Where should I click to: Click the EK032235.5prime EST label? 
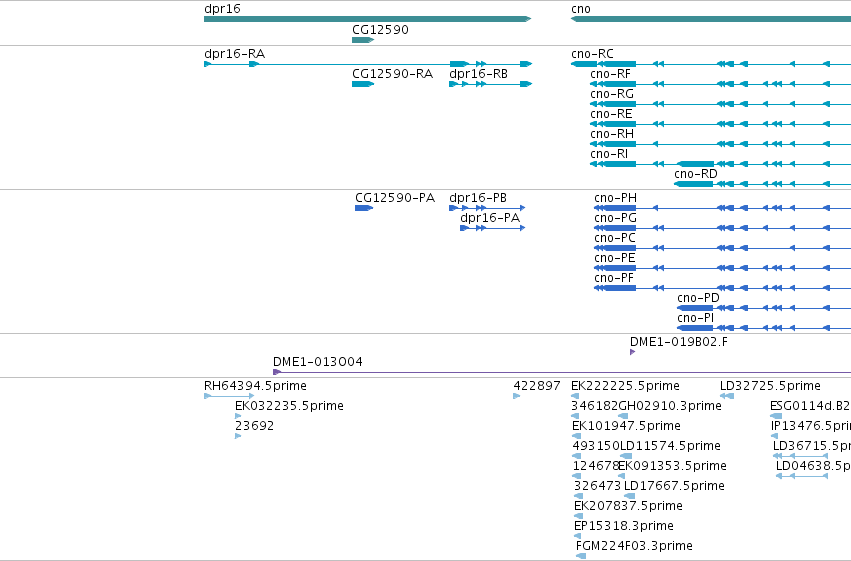[289, 406]
